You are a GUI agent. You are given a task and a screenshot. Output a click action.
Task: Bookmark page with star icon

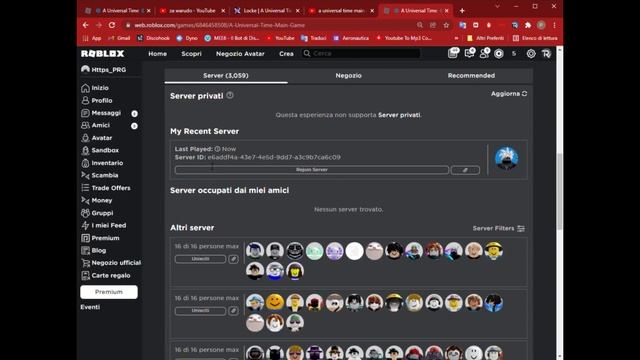tap(446, 25)
